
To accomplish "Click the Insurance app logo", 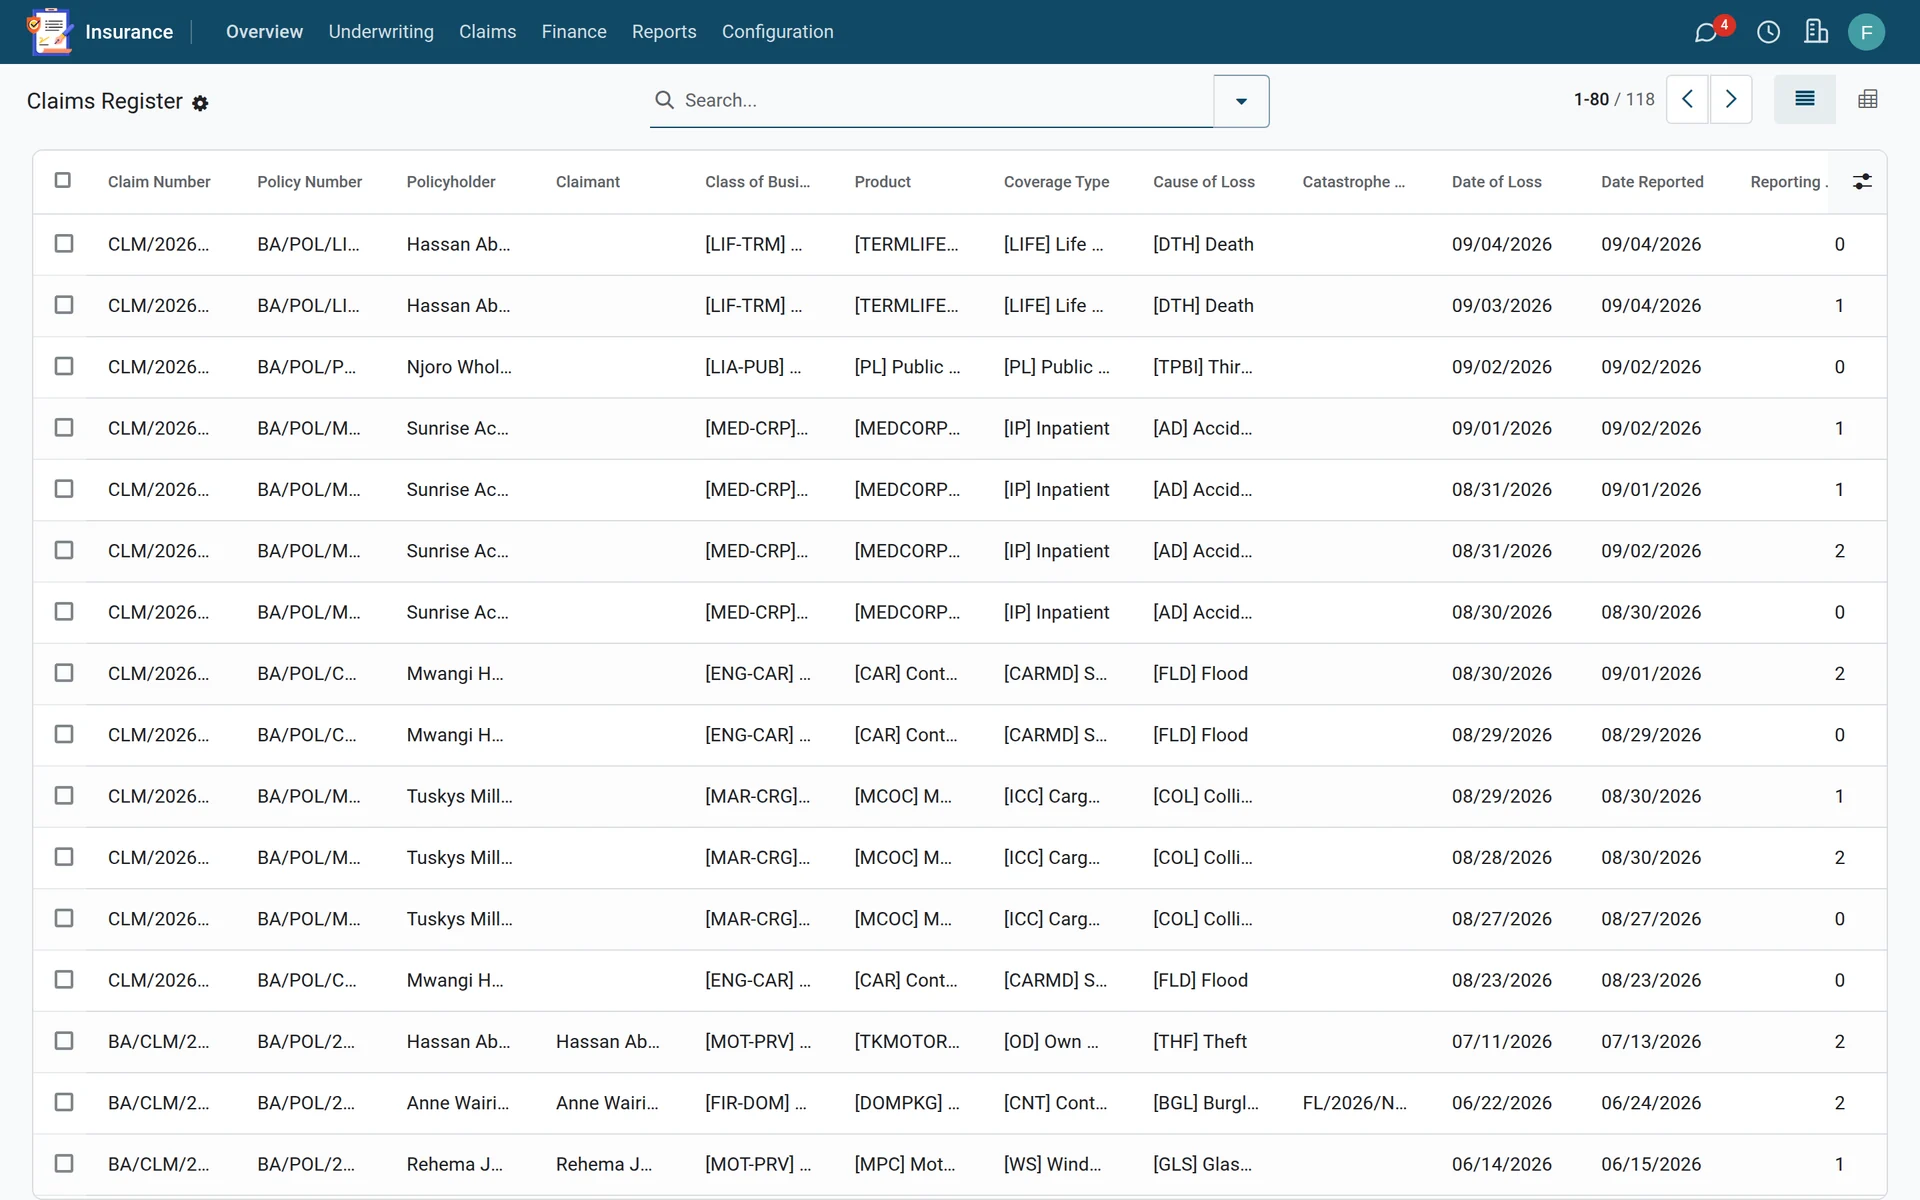I will click(x=51, y=32).
